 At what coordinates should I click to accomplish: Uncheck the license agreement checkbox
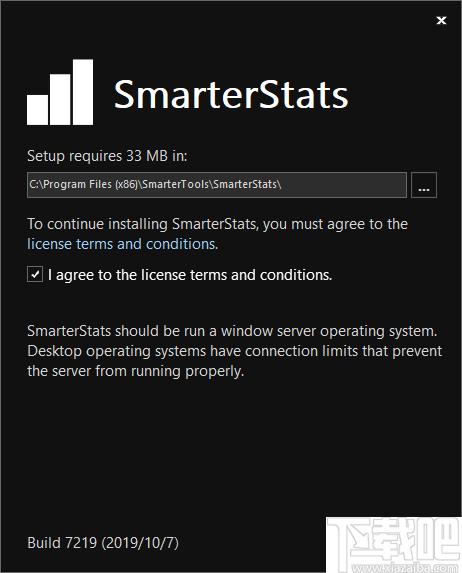[x=35, y=274]
